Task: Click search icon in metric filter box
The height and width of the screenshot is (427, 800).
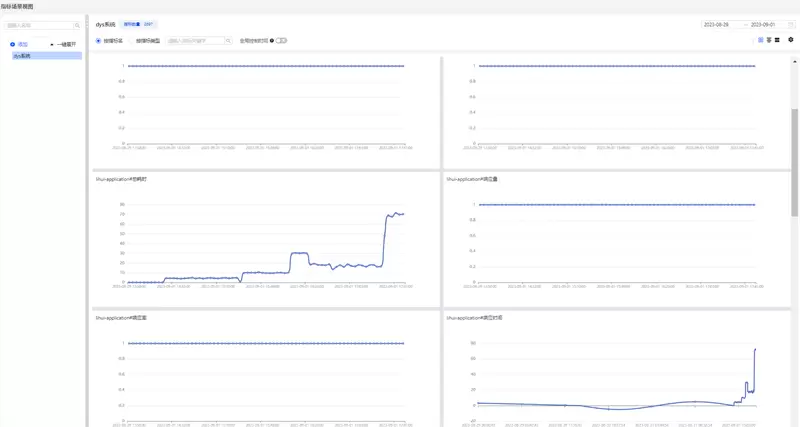Action: (x=229, y=41)
